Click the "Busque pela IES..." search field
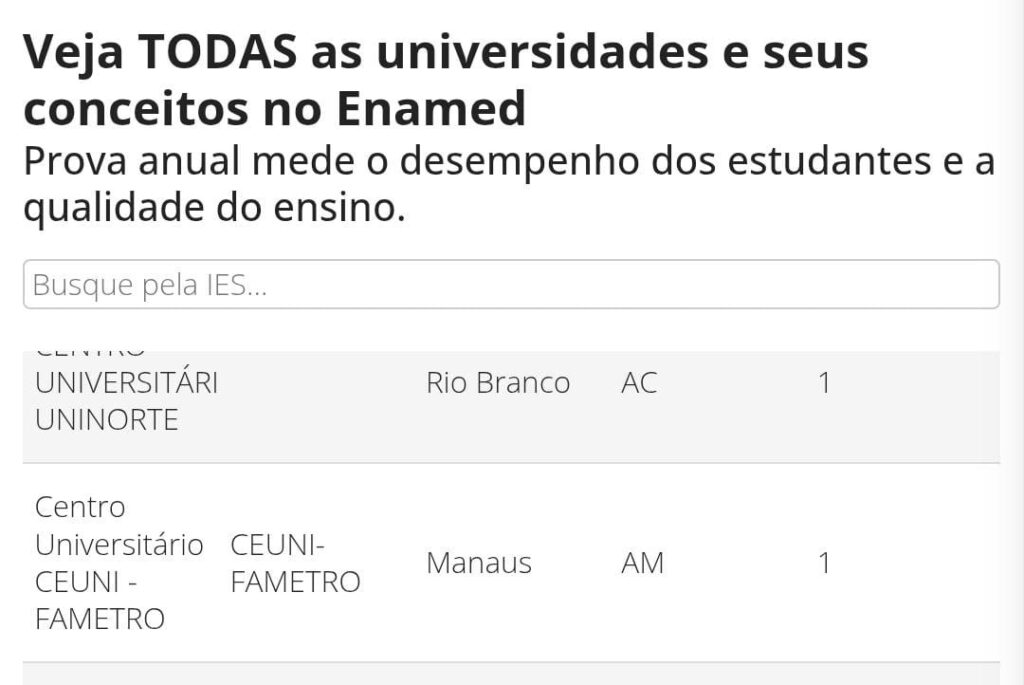The height and width of the screenshot is (685, 1024). 510,285
